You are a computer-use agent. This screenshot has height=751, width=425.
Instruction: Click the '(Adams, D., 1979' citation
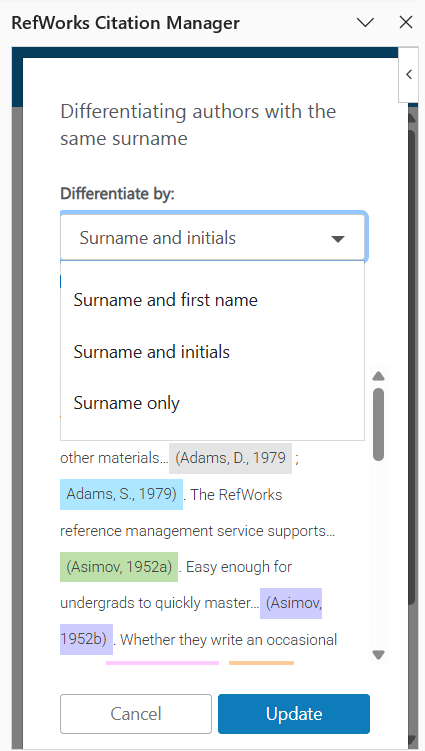click(230, 458)
